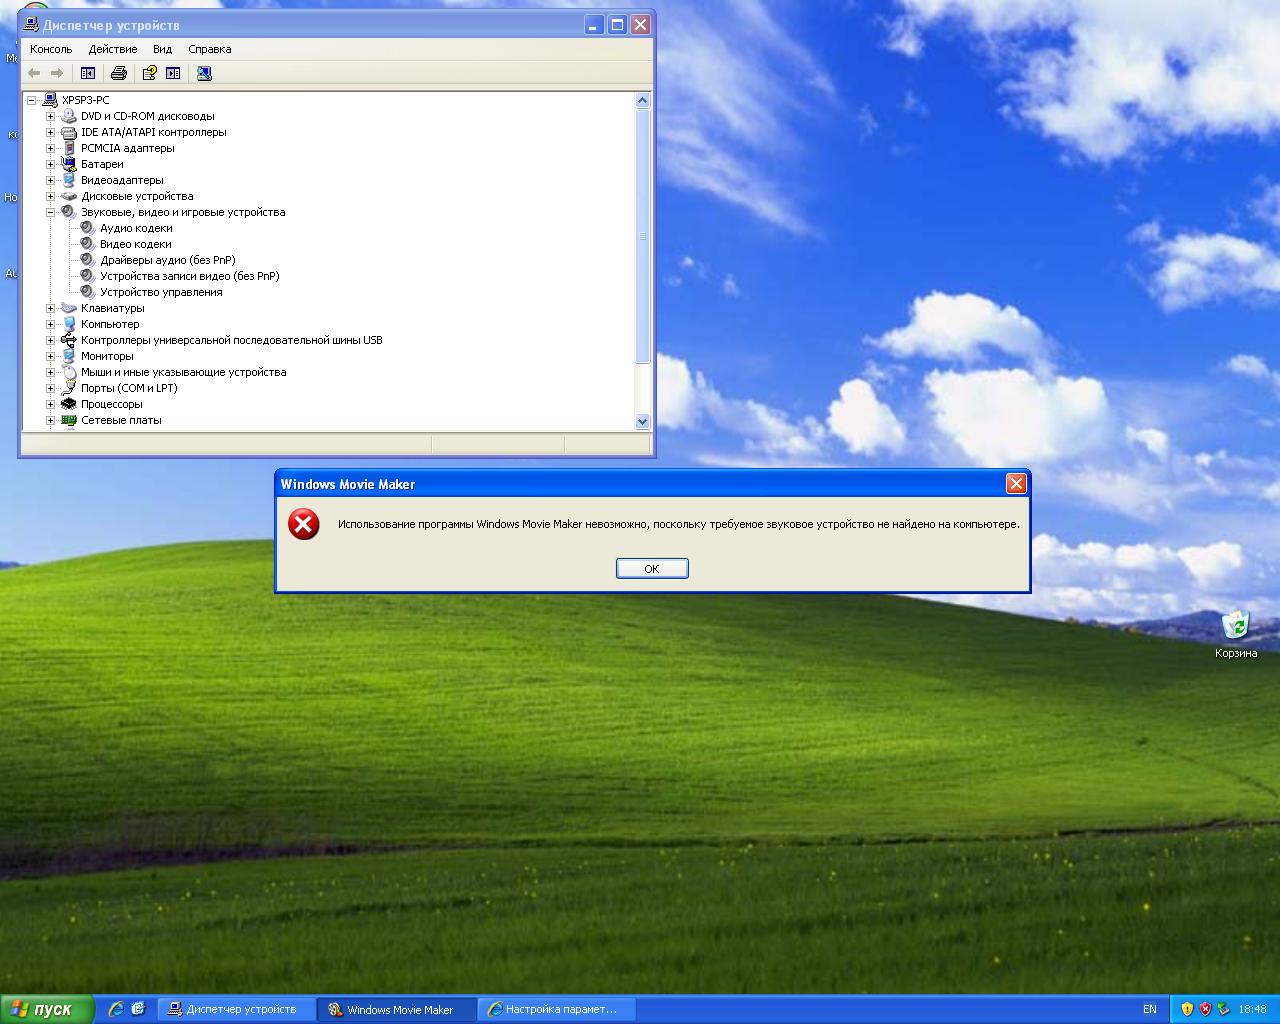The height and width of the screenshot is (1024, 1280).
Task: Collapse Звуковые, видео и игровые устройства node
Action: point(50,212)
